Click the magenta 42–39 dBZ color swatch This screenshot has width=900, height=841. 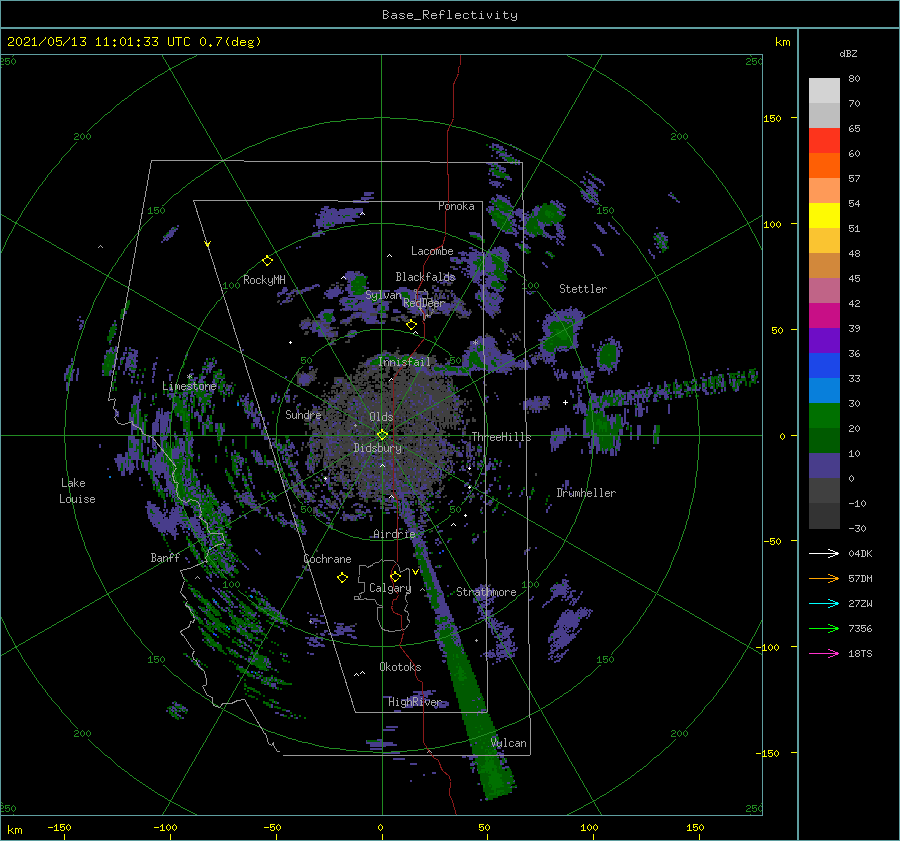[824, 315]
